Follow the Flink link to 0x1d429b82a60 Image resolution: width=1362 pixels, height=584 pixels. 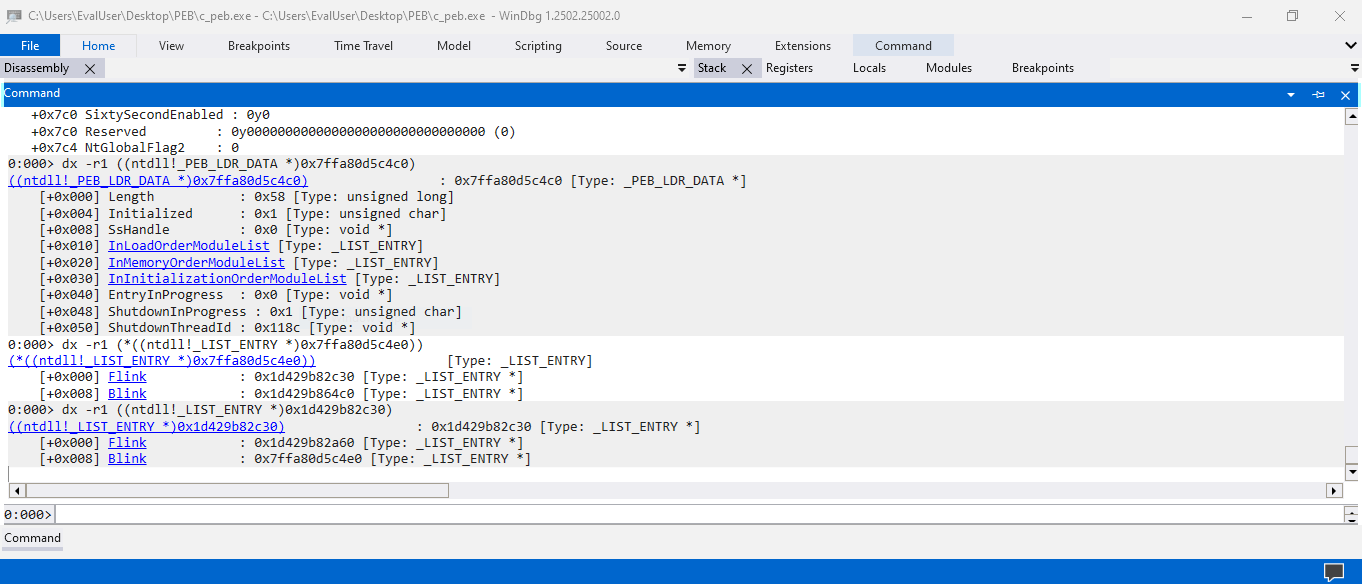coord(127,443)
